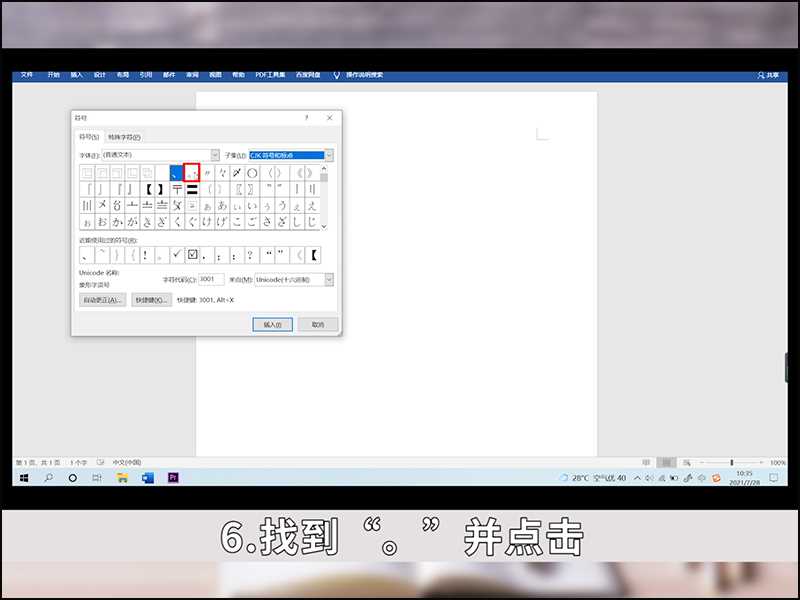
Task: Open taskbar Search
Action: [48, 480]
